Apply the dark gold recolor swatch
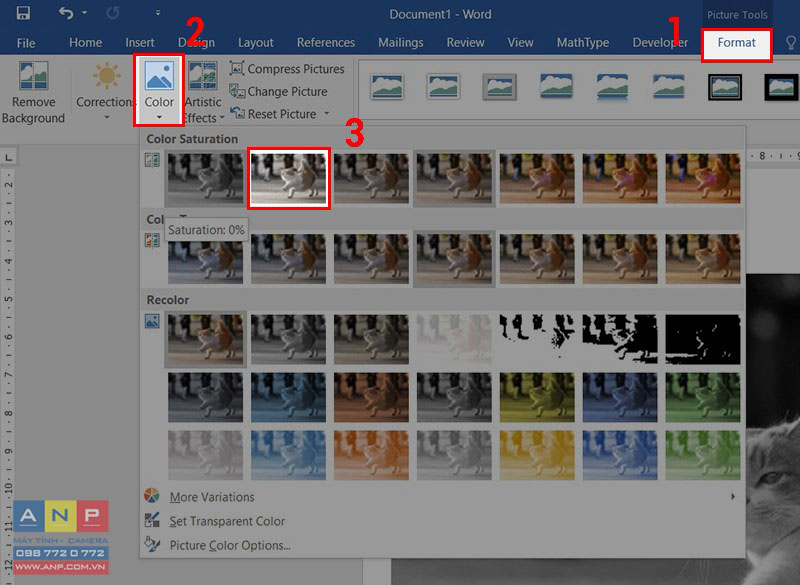The width and height of the screenshot is (800, 585). (x=537, y=397)
